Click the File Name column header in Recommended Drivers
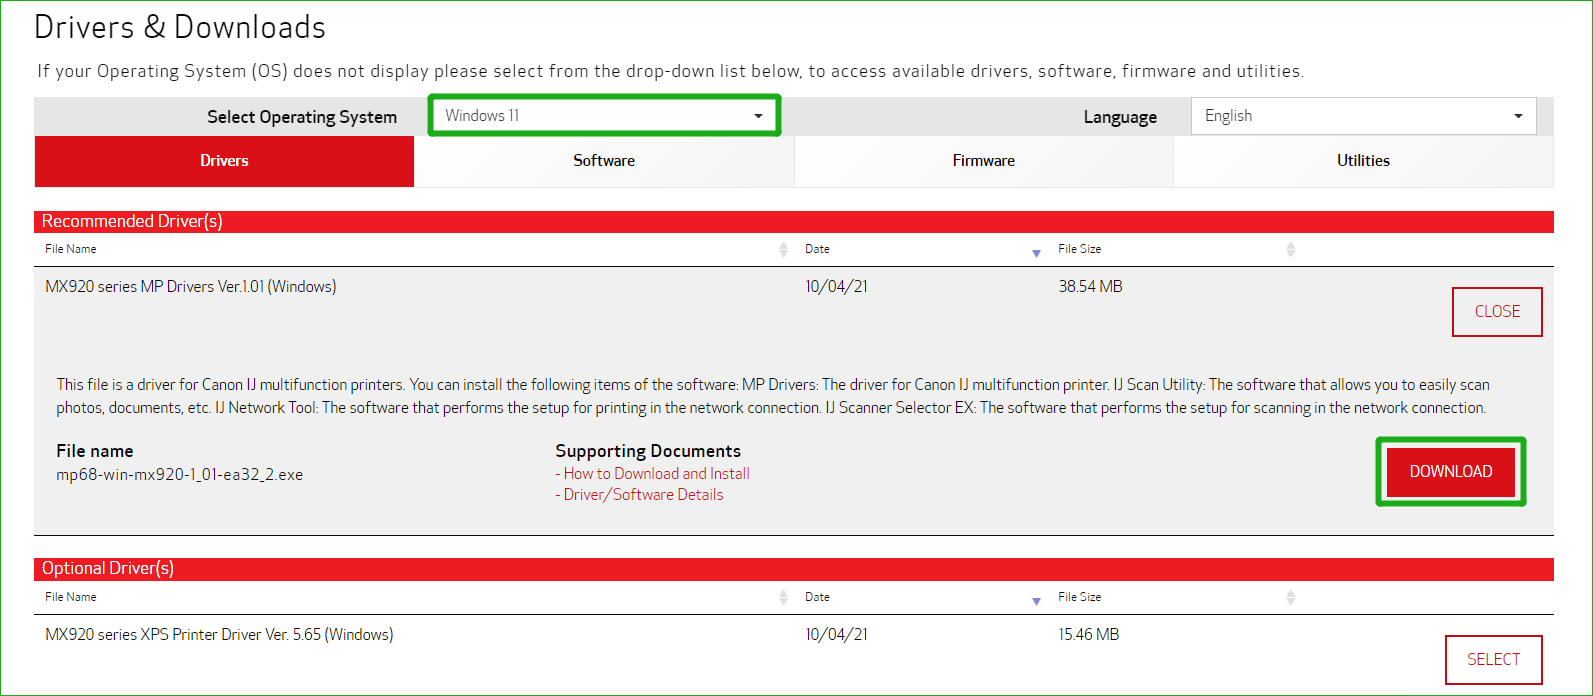1593x696 pixels. point(70,249)
